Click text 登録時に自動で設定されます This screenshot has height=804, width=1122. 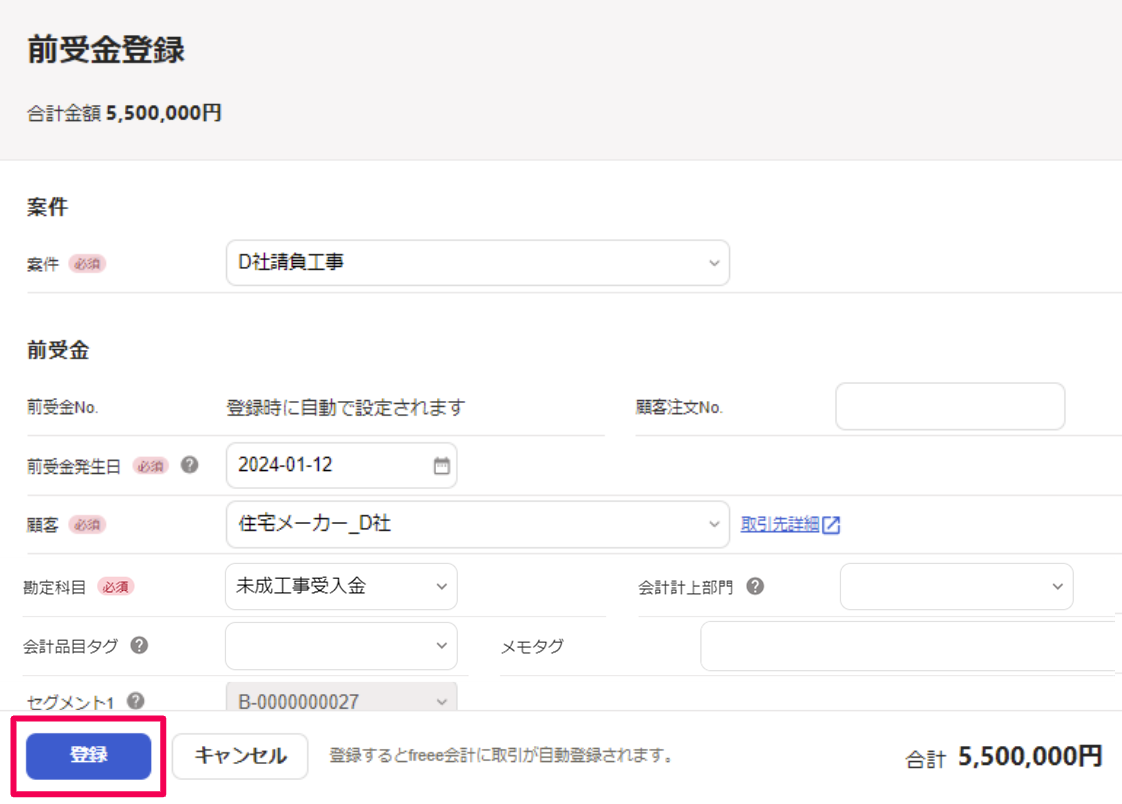click(346, 408)
